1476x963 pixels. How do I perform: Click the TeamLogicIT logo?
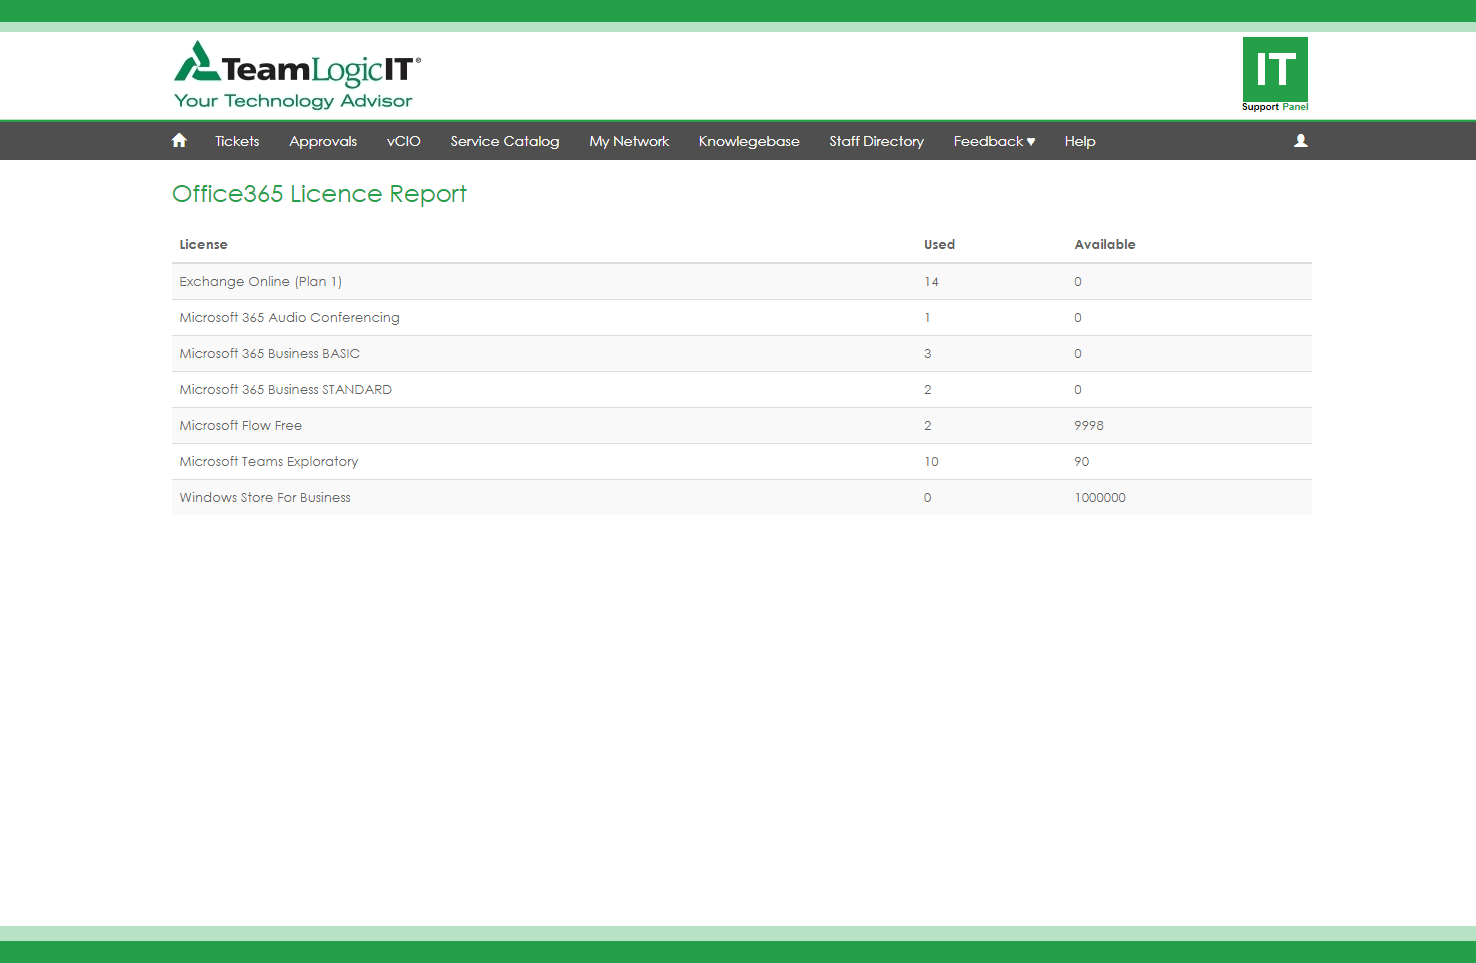[297, 75]
